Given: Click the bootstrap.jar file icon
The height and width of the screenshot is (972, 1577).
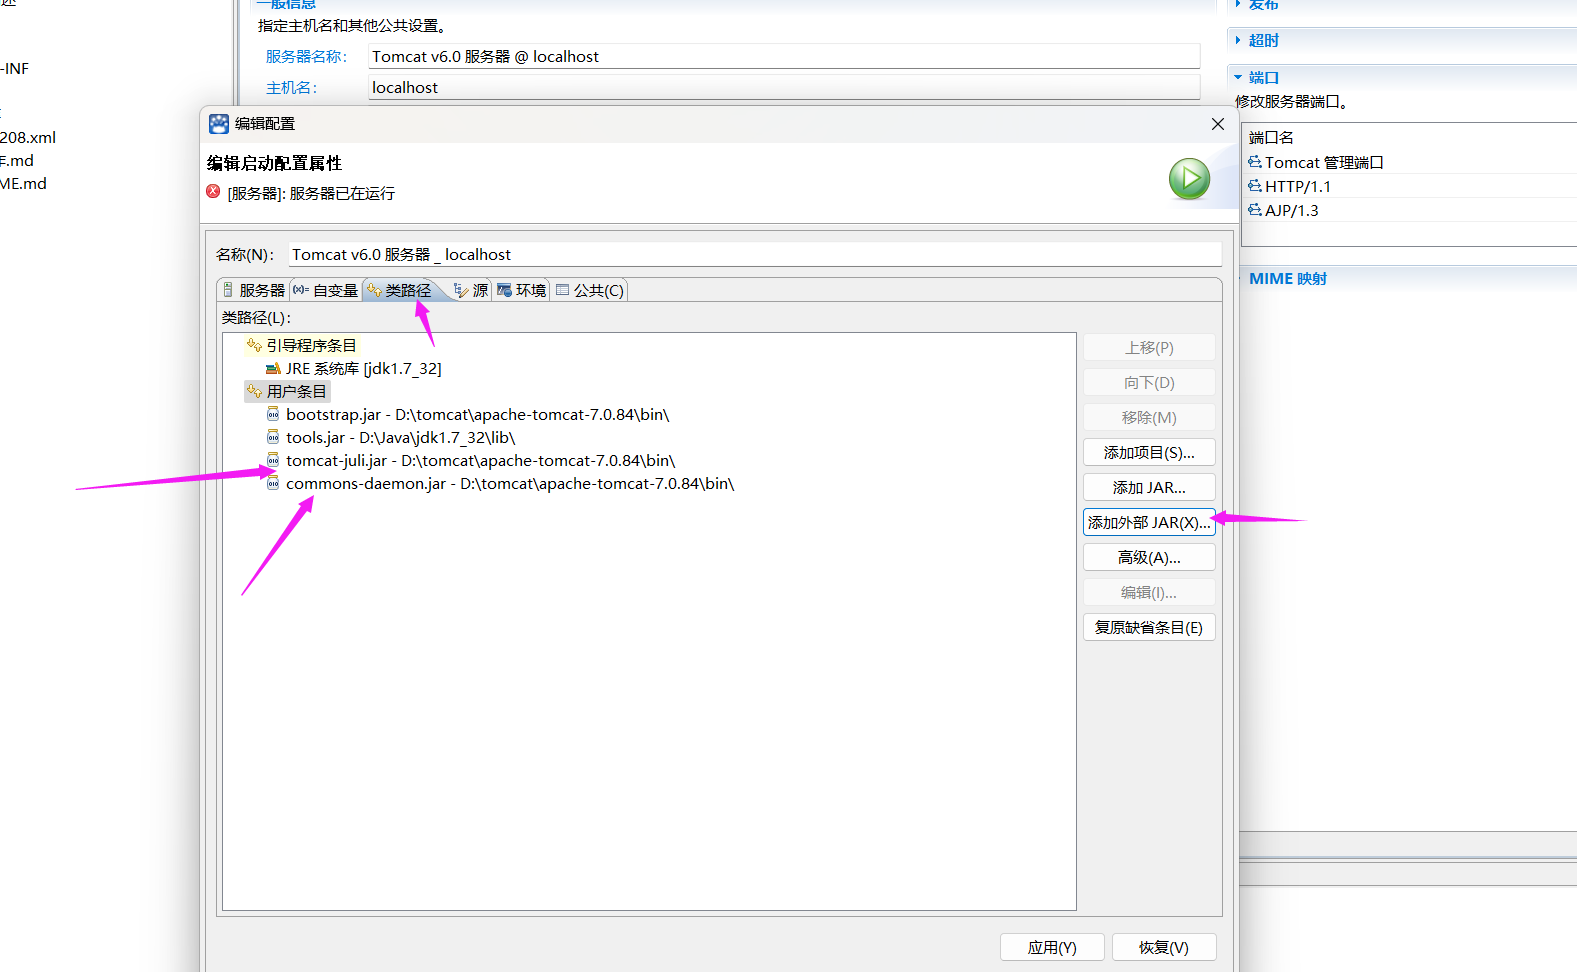Looking at the screenshot, I should (273, 414).
